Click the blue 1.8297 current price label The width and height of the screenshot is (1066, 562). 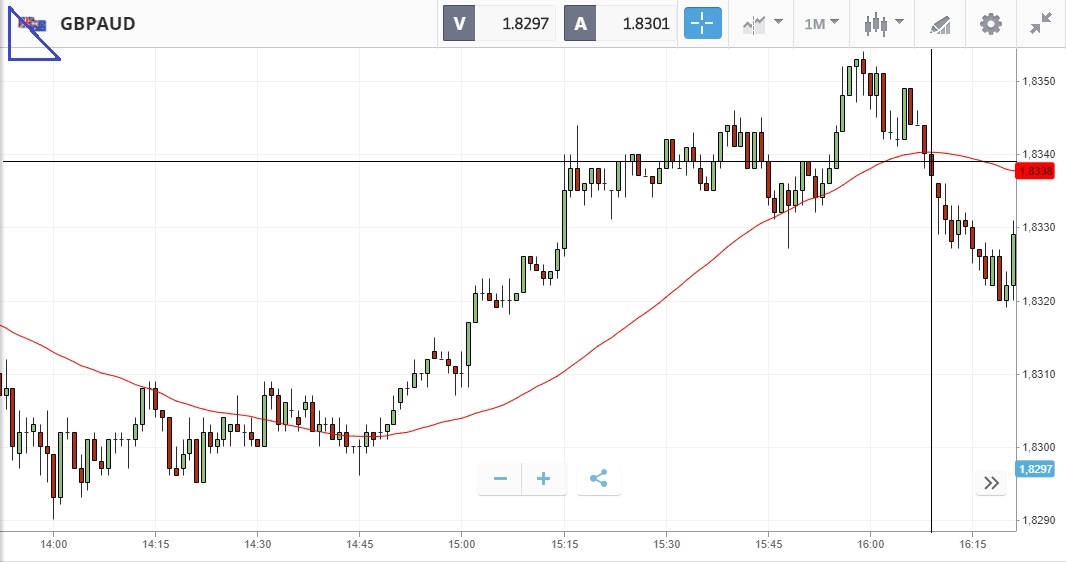[1034, 469]
